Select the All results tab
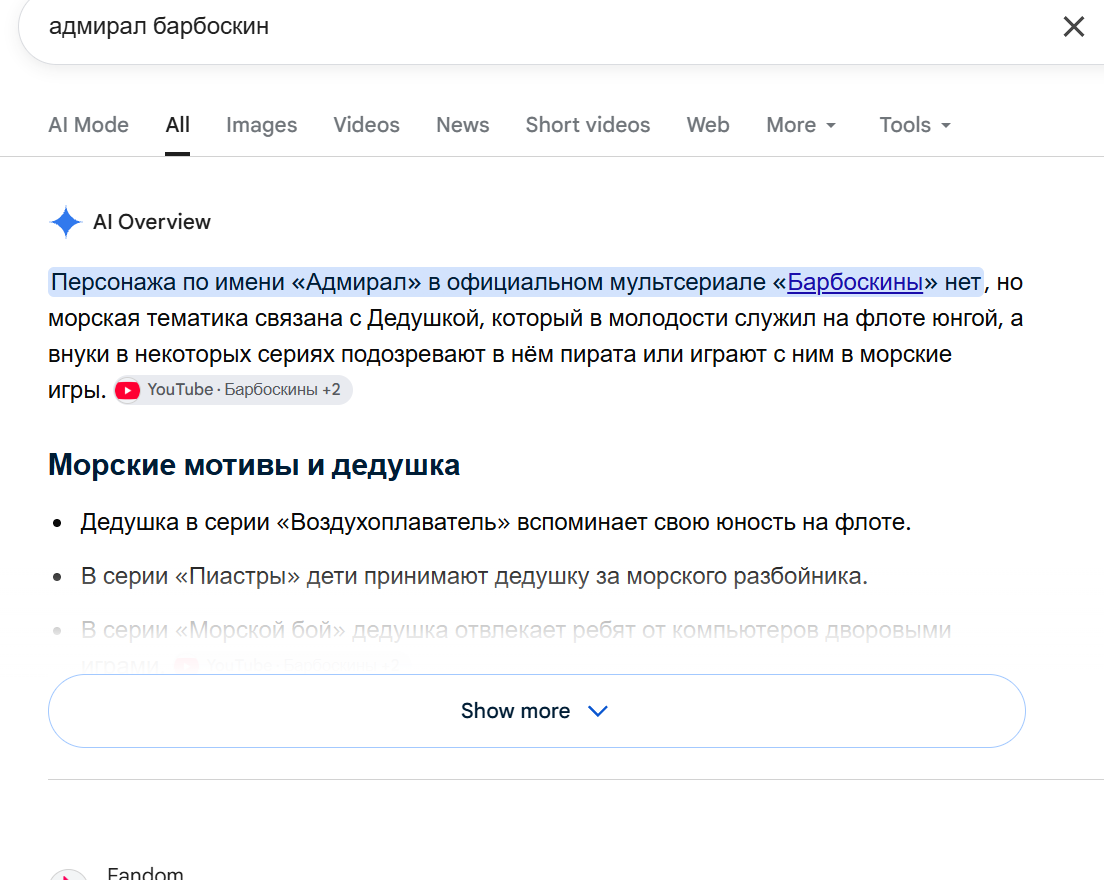Image resolution: width=1104 pixels, height=880 pixels. pyautogui.click(x=177, y=125)
